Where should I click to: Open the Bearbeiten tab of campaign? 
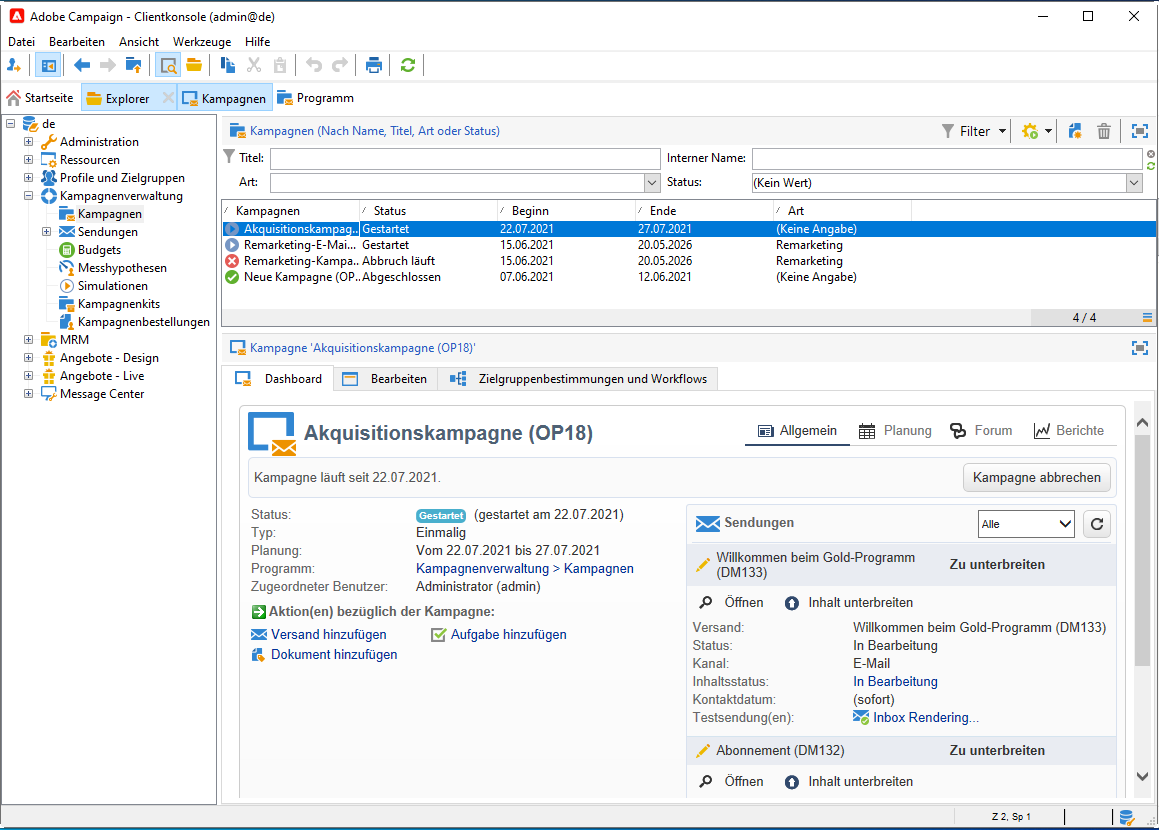click(x=385, y=379)
